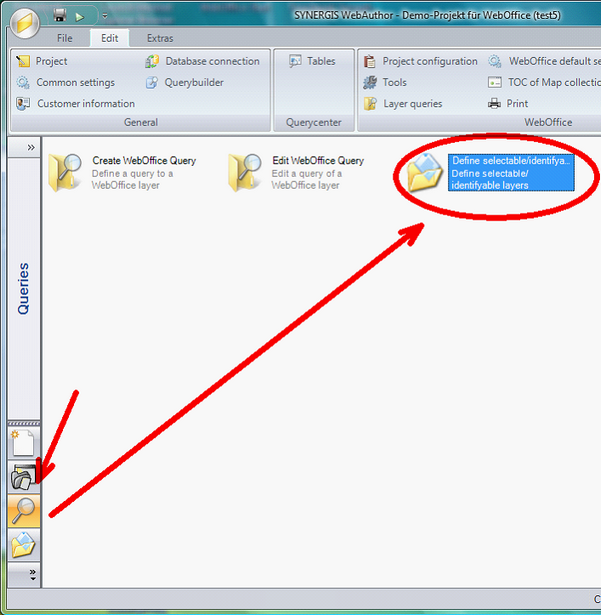Viewport: 601px width, 615px height.
Task: Open Tables in Querycenter group
Action: point(321,61)
